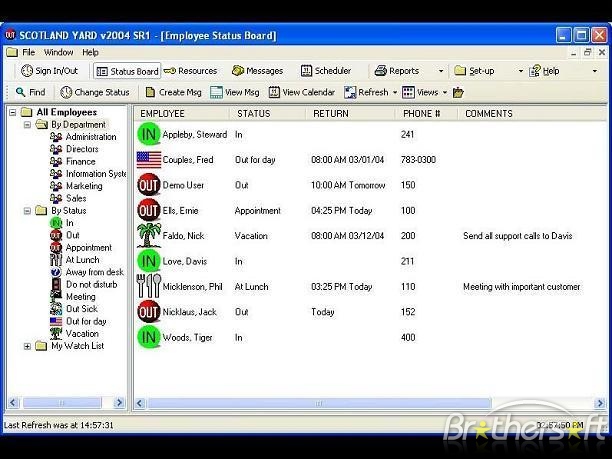The width and height of the screenshot is (612, 459).
Task: Click View Msg button
Action: [235, 92]
